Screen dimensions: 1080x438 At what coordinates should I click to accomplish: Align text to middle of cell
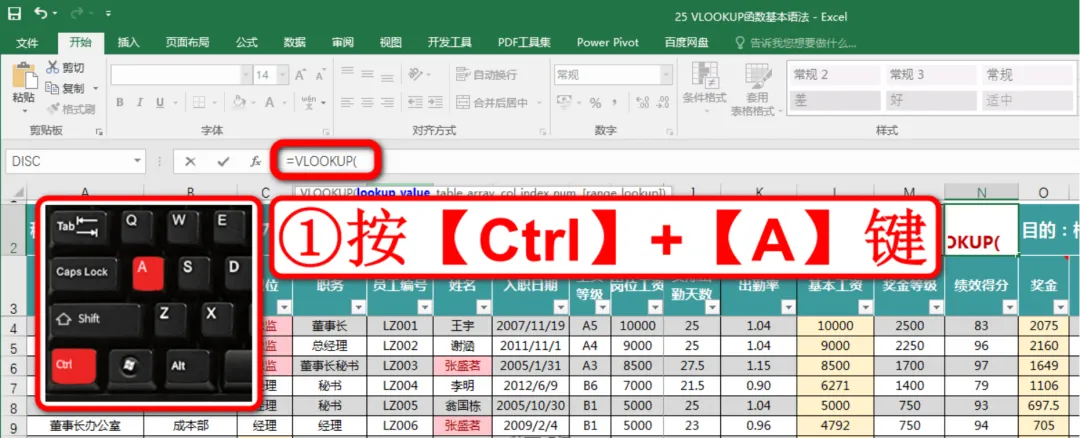tap(368, 72)
